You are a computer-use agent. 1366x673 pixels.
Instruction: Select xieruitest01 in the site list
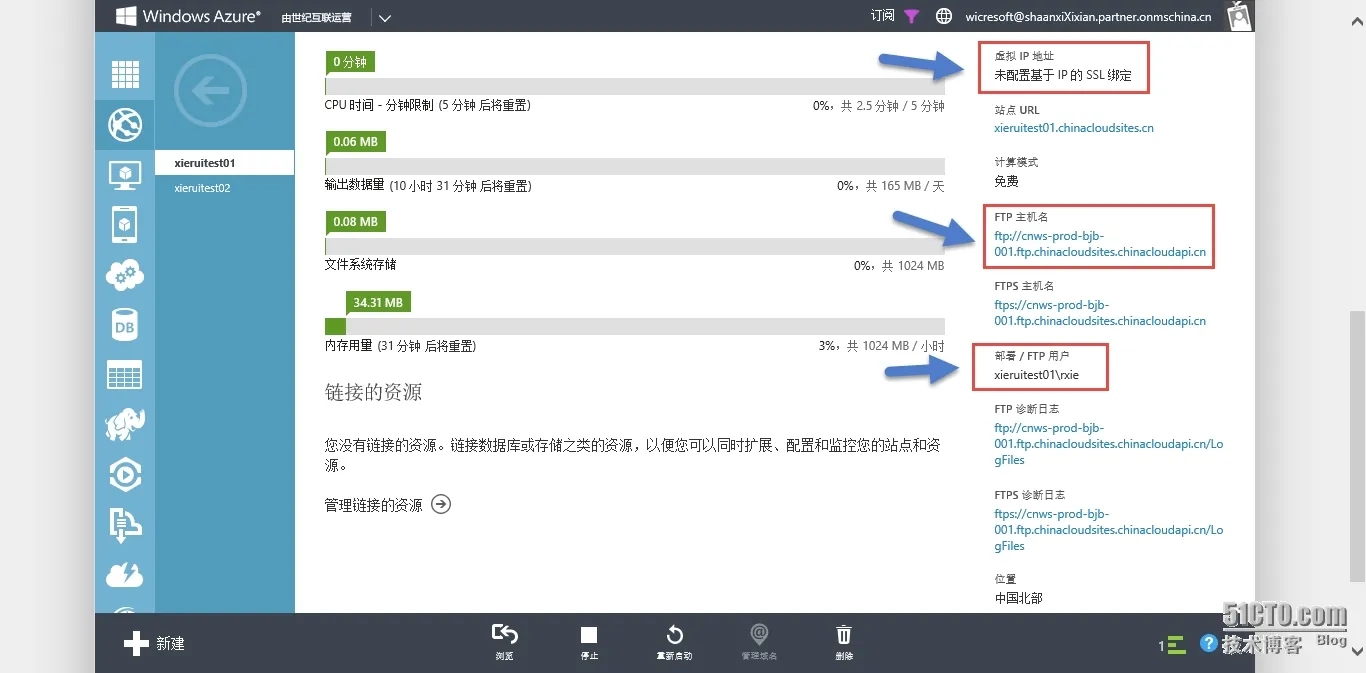click(225, 163)
